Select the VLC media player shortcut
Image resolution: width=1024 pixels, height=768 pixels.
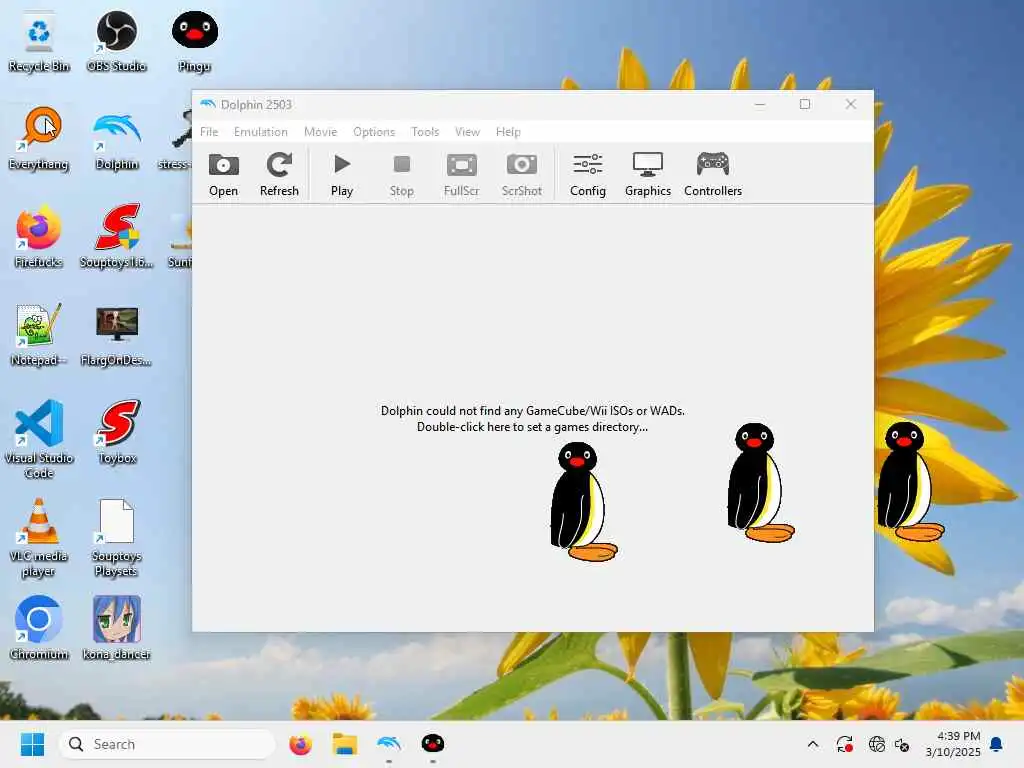click(39, 538)
